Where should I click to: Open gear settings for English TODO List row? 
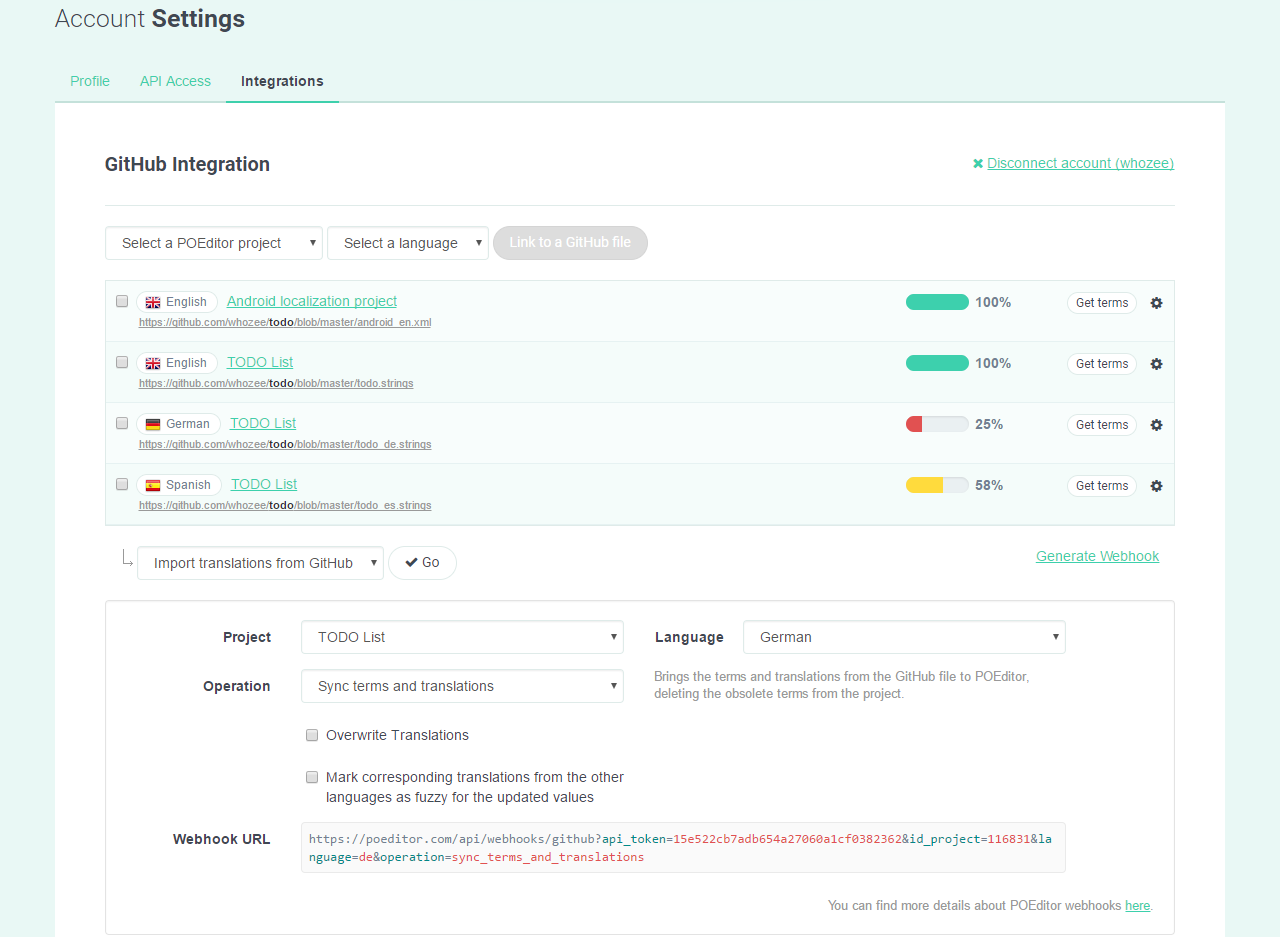pos(1156,364)
